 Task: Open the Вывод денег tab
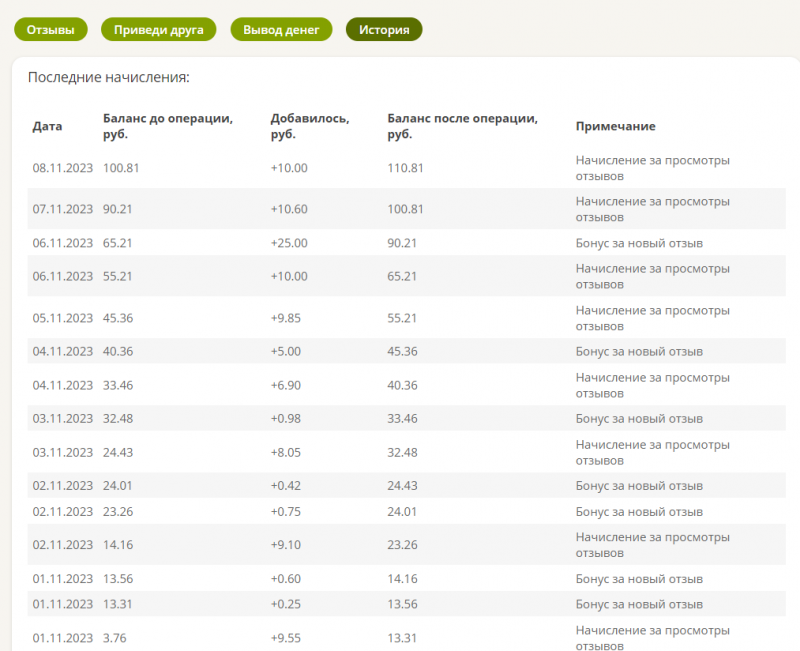coord(281,30)
